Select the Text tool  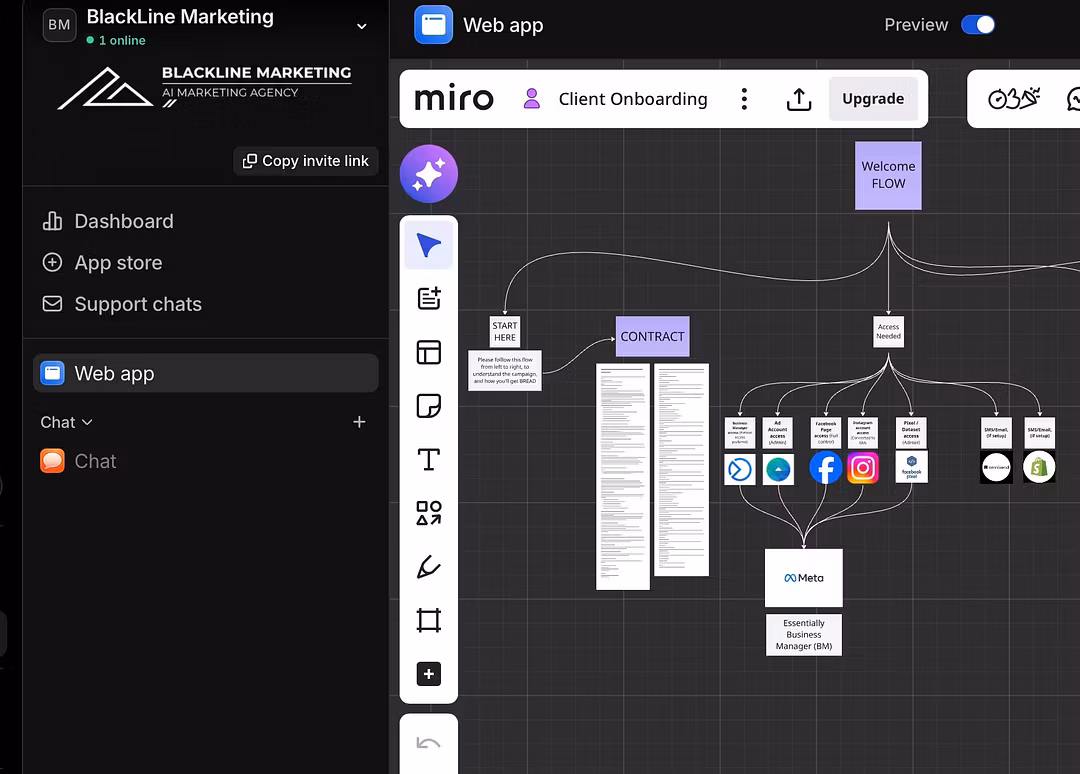click(x=428, y=459)
